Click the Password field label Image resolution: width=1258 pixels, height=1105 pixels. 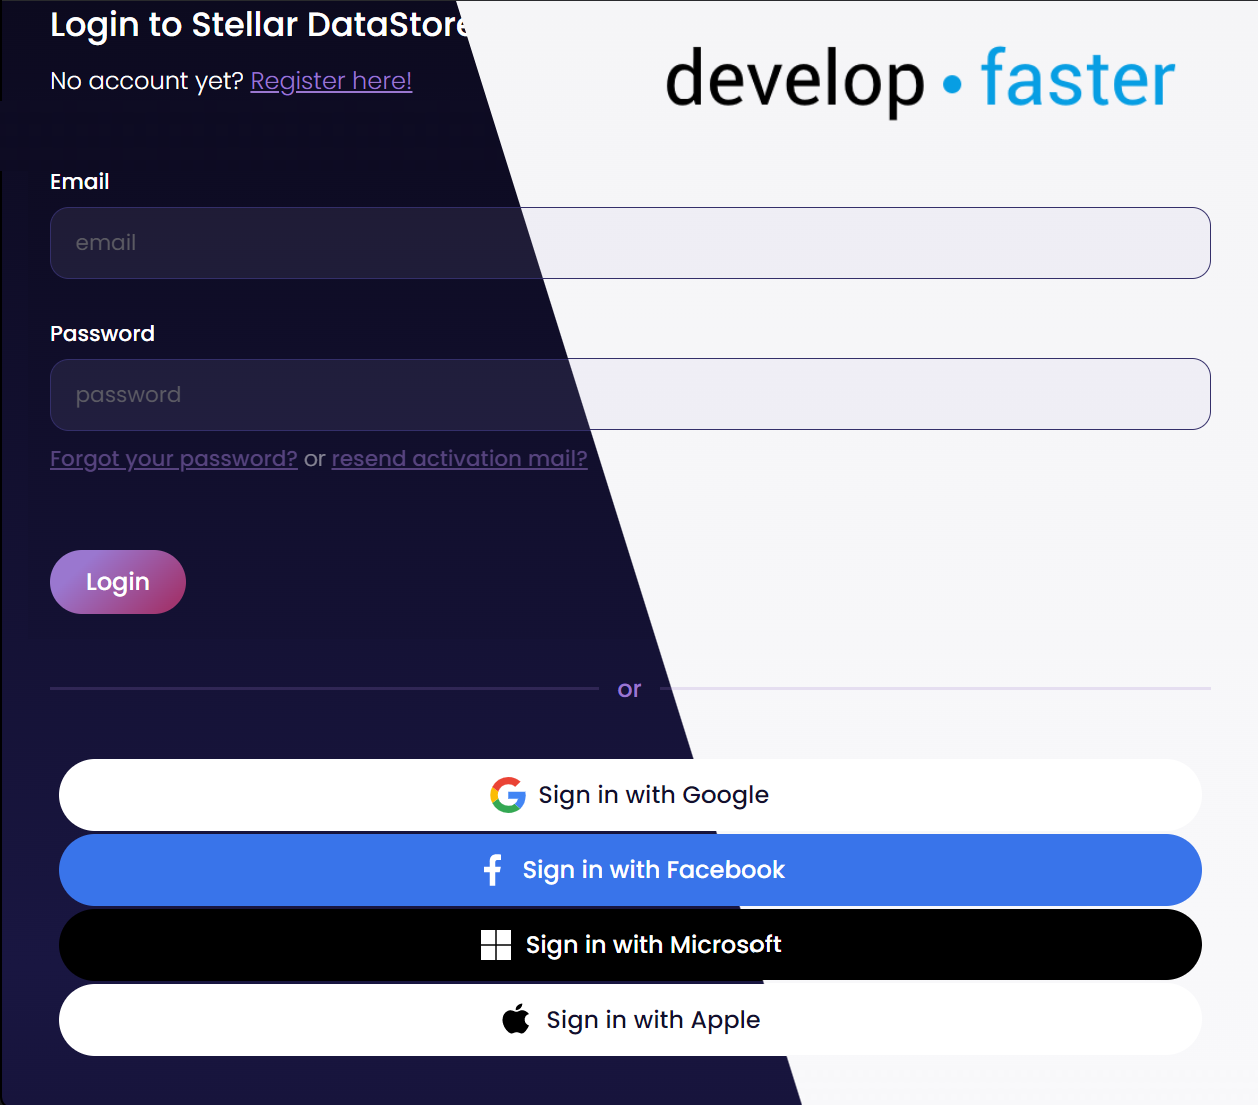(x=102, y=333)
